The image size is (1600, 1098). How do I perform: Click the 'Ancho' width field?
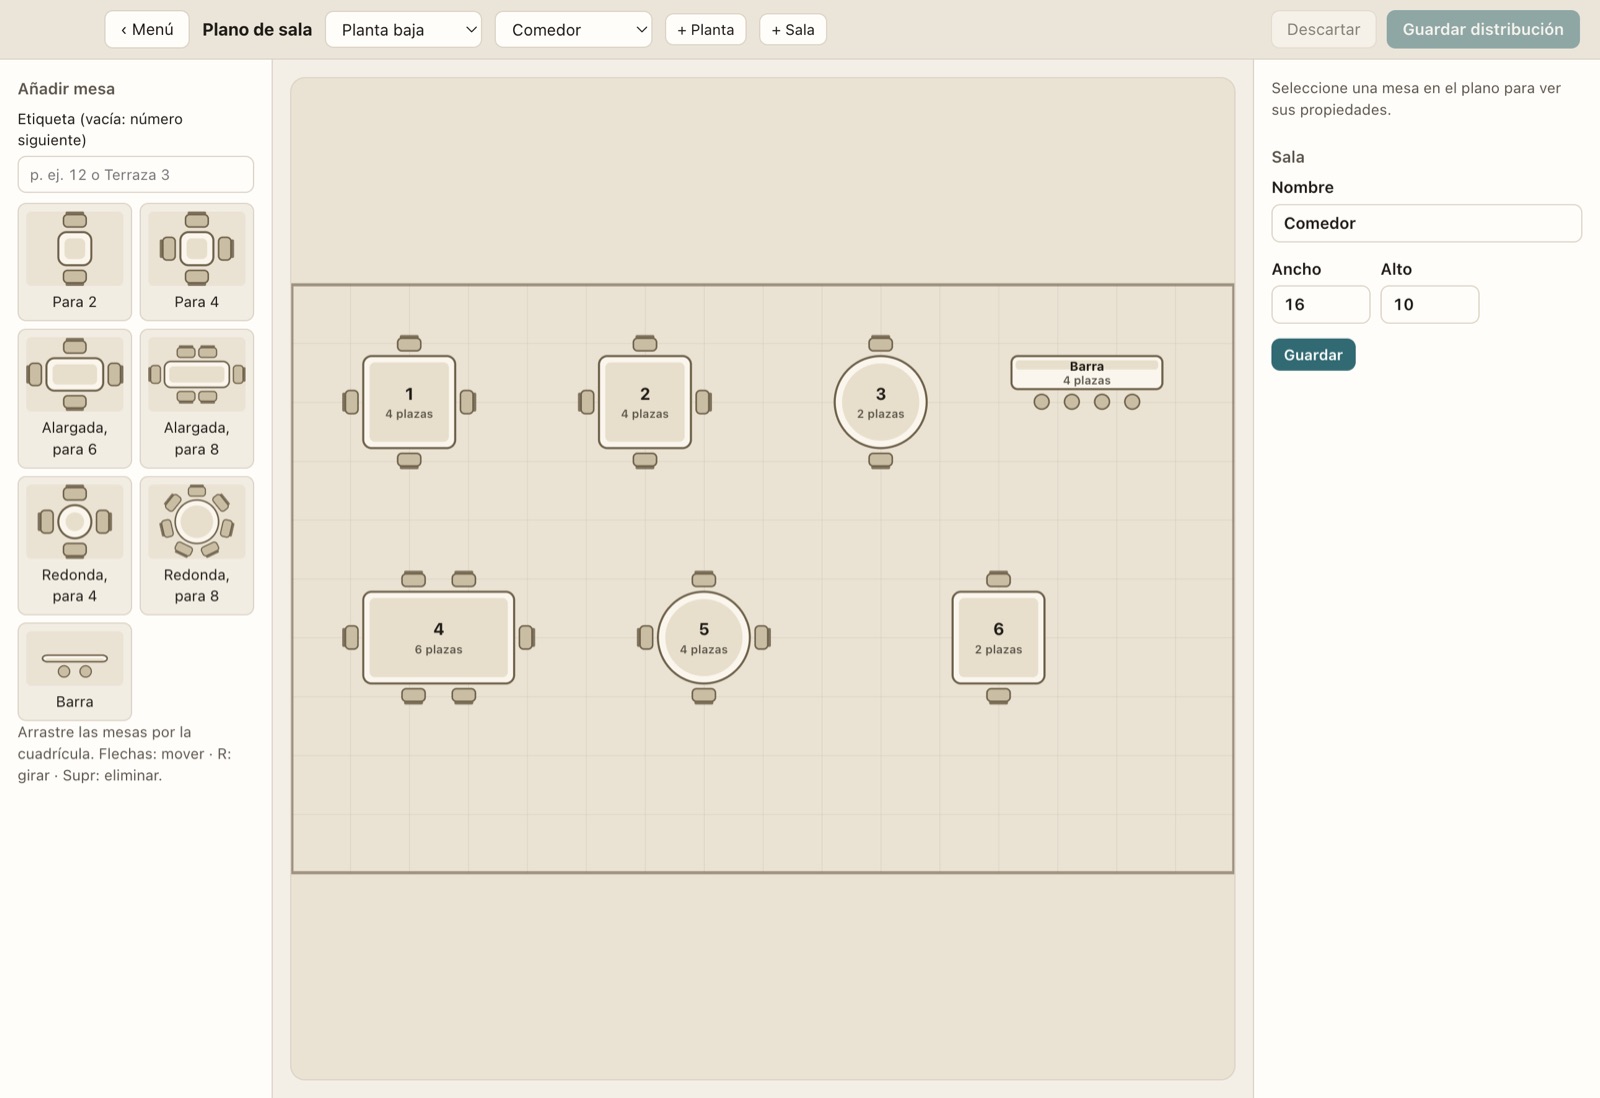[1321, 304]
